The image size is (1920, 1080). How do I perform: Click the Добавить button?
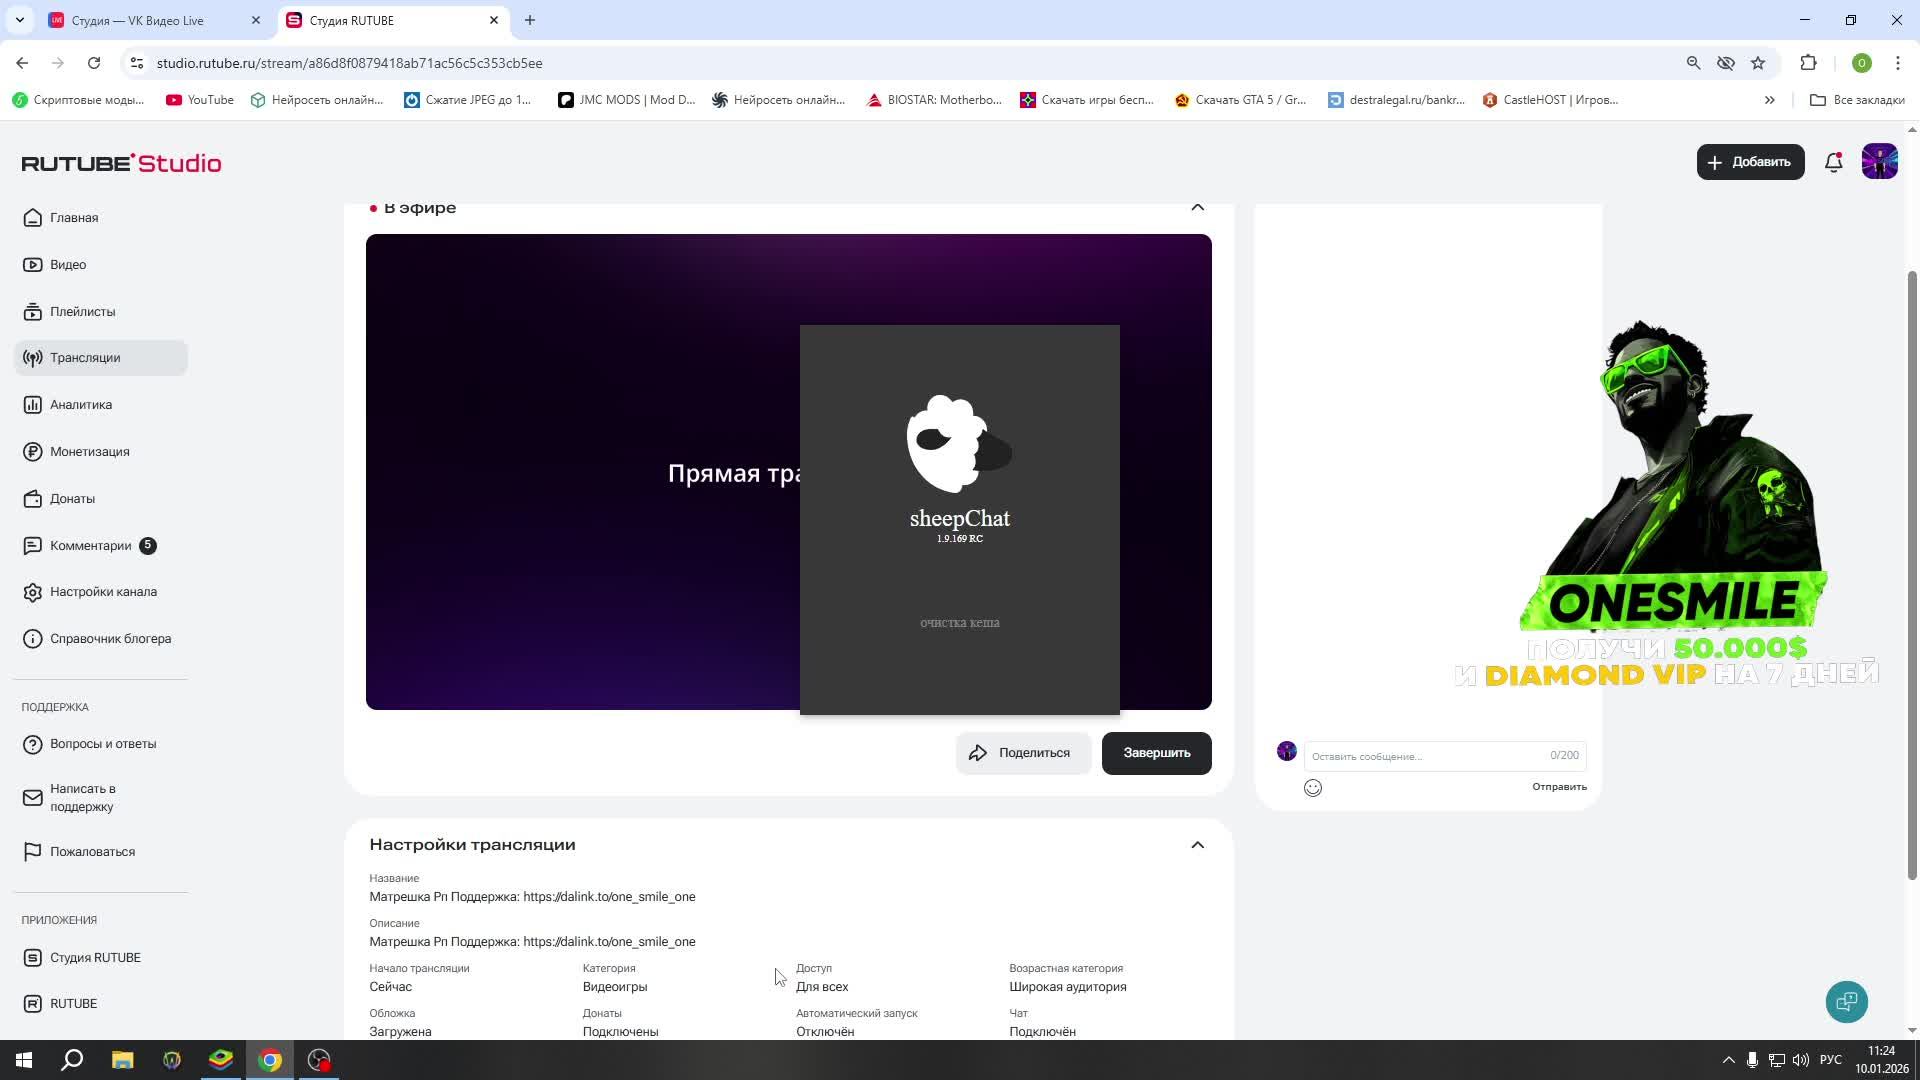[1749, 162]
